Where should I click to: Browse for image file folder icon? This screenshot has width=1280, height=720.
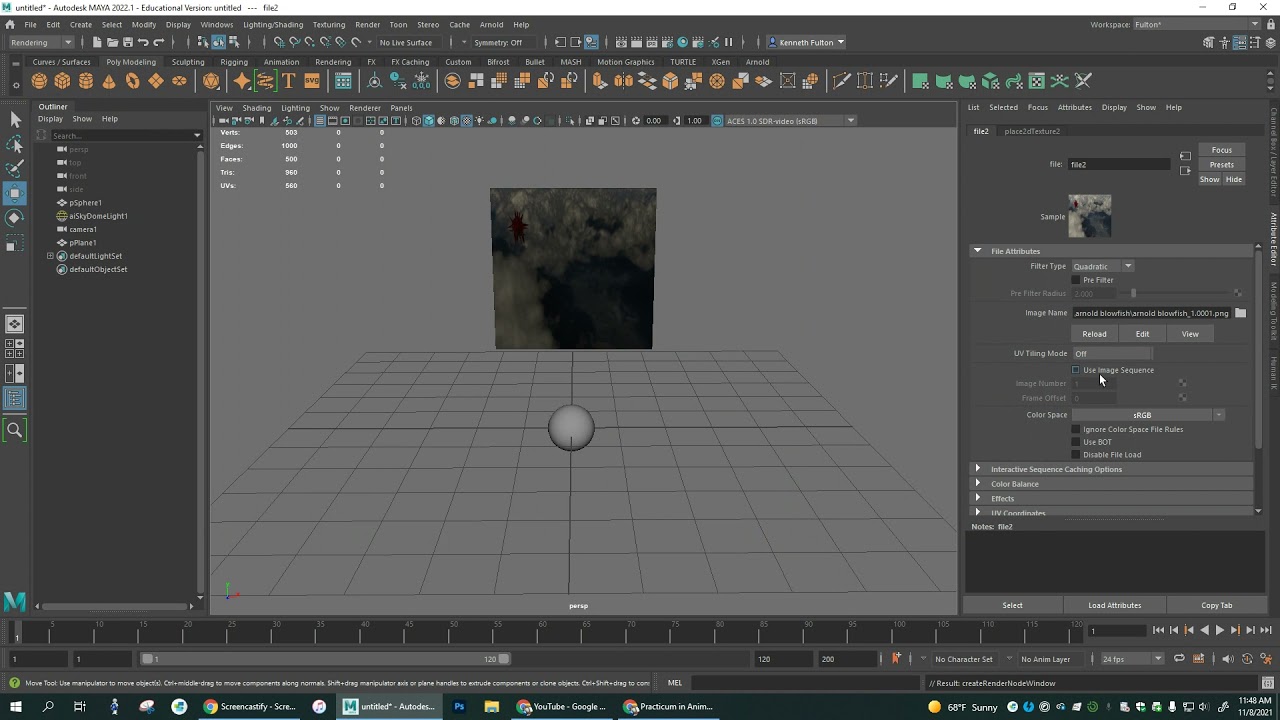(x=1240, y=313)
